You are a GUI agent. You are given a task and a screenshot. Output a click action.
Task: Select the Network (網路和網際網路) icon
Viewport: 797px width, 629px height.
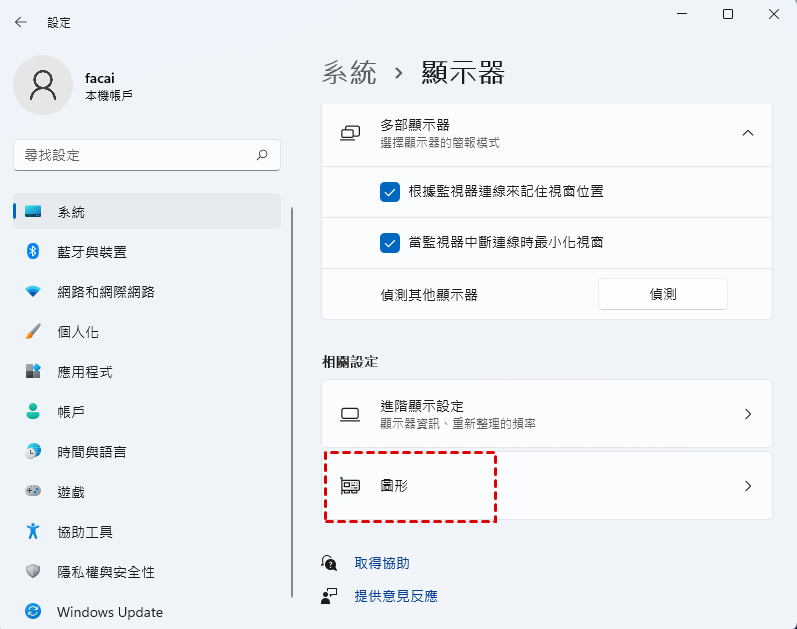(33, 292)
